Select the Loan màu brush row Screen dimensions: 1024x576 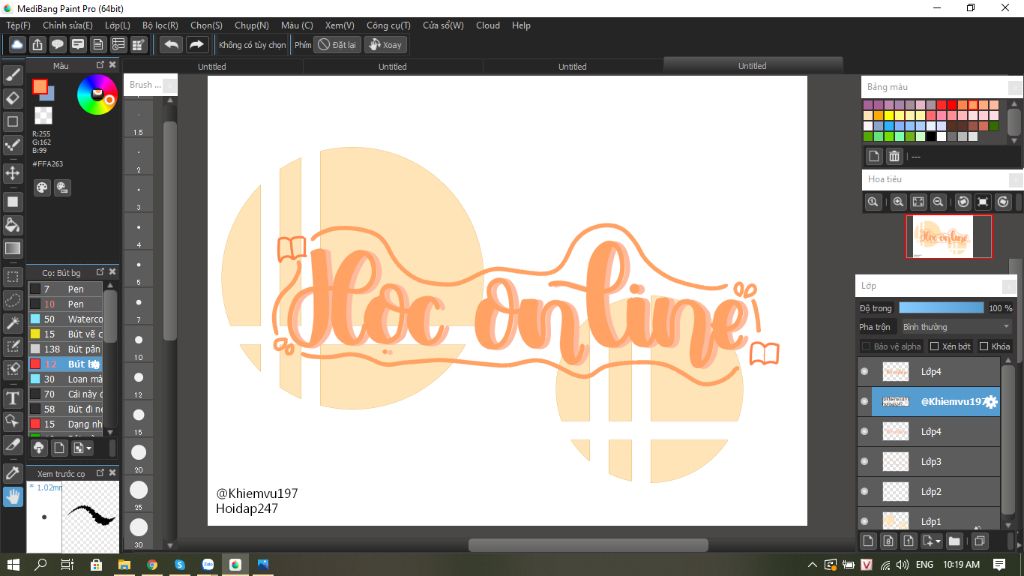click(66, 379)
